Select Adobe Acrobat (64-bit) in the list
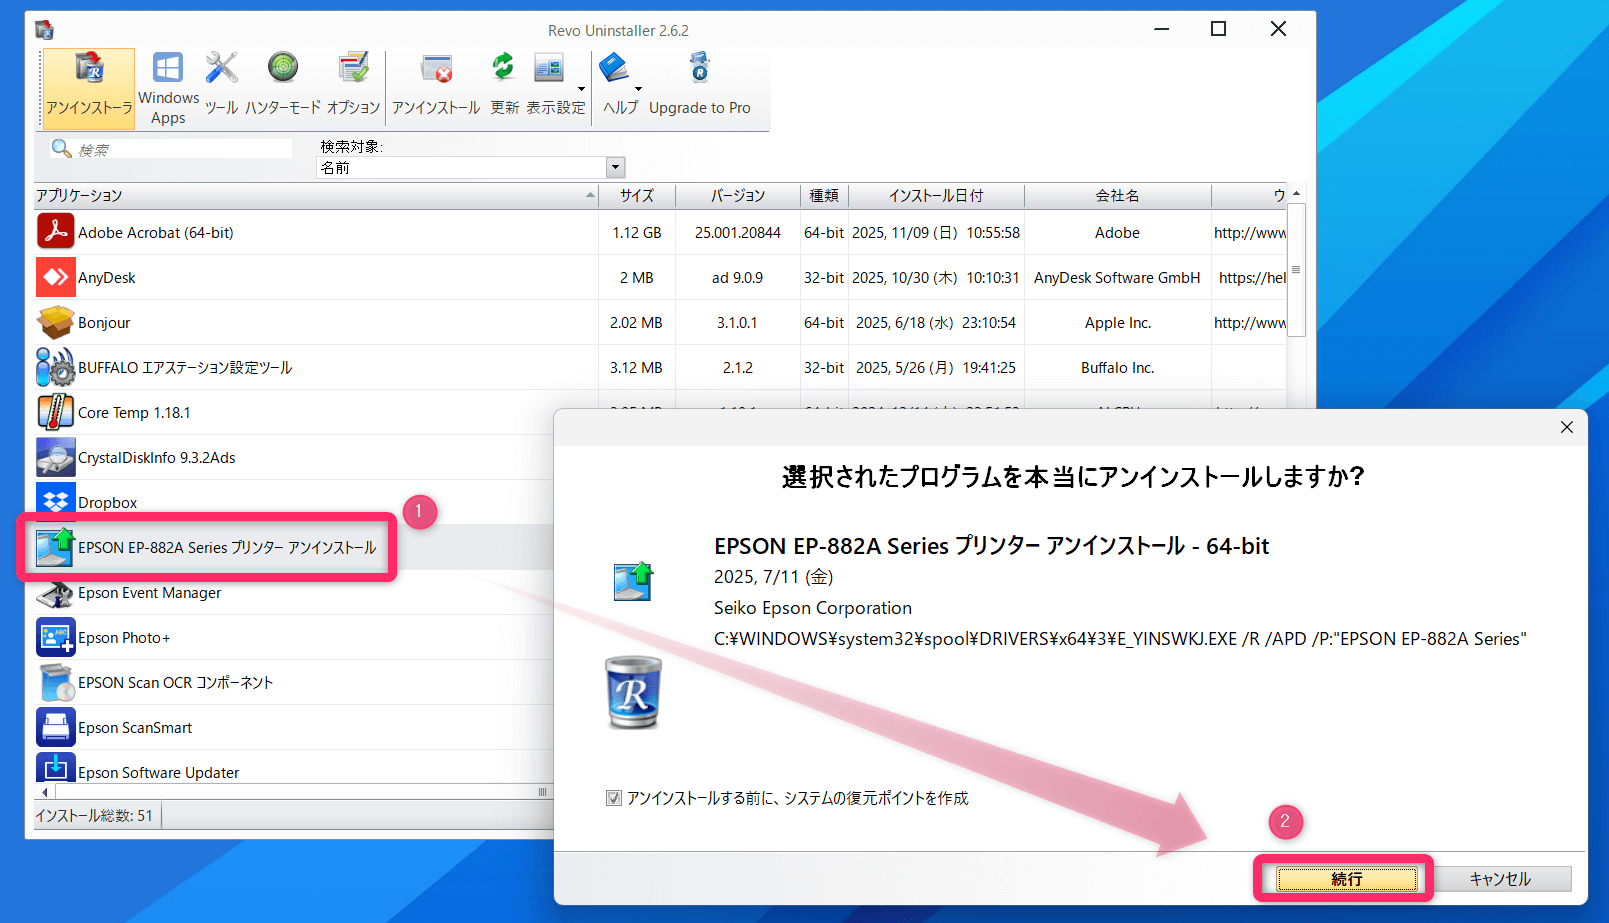This screenshot has width=1609, height=923. [156, 233]
